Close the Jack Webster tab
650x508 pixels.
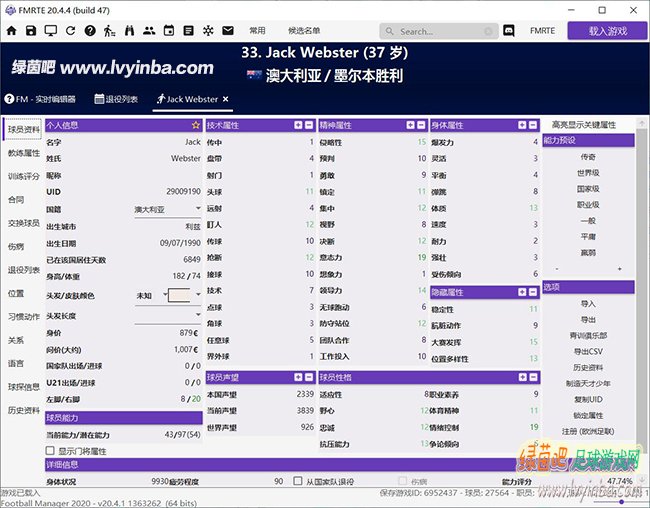tap(226, 99)
